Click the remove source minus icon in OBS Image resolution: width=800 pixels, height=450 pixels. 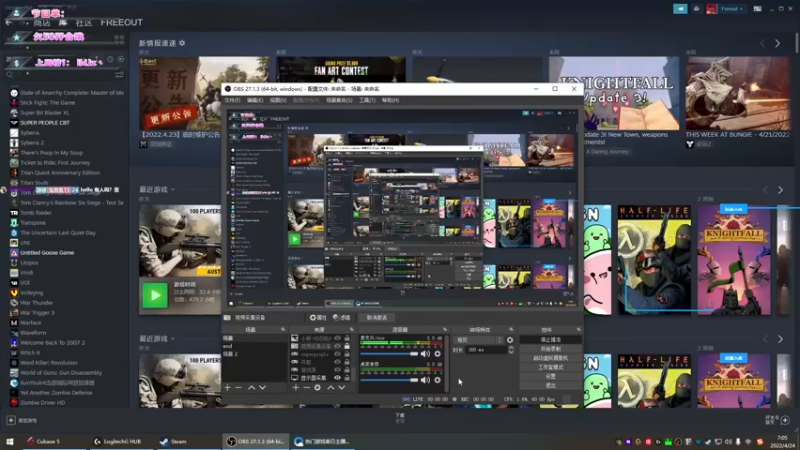(x=307, y=388)
